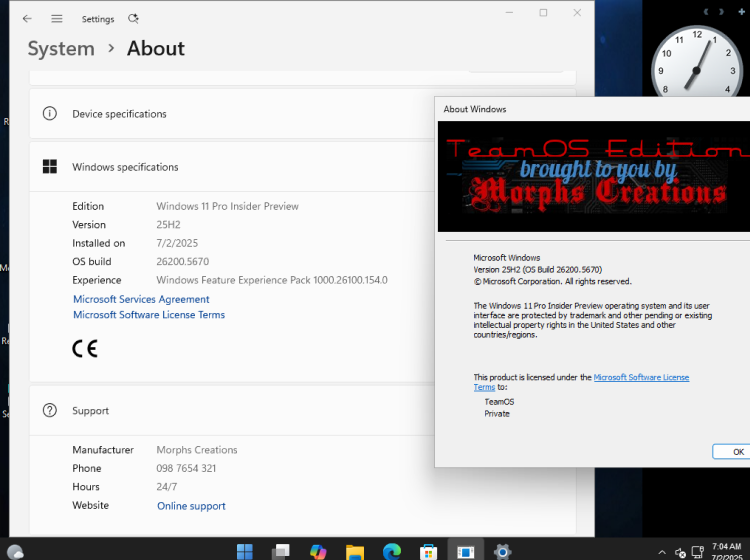Click the TeamOS Edition banner image

(594, 176)
